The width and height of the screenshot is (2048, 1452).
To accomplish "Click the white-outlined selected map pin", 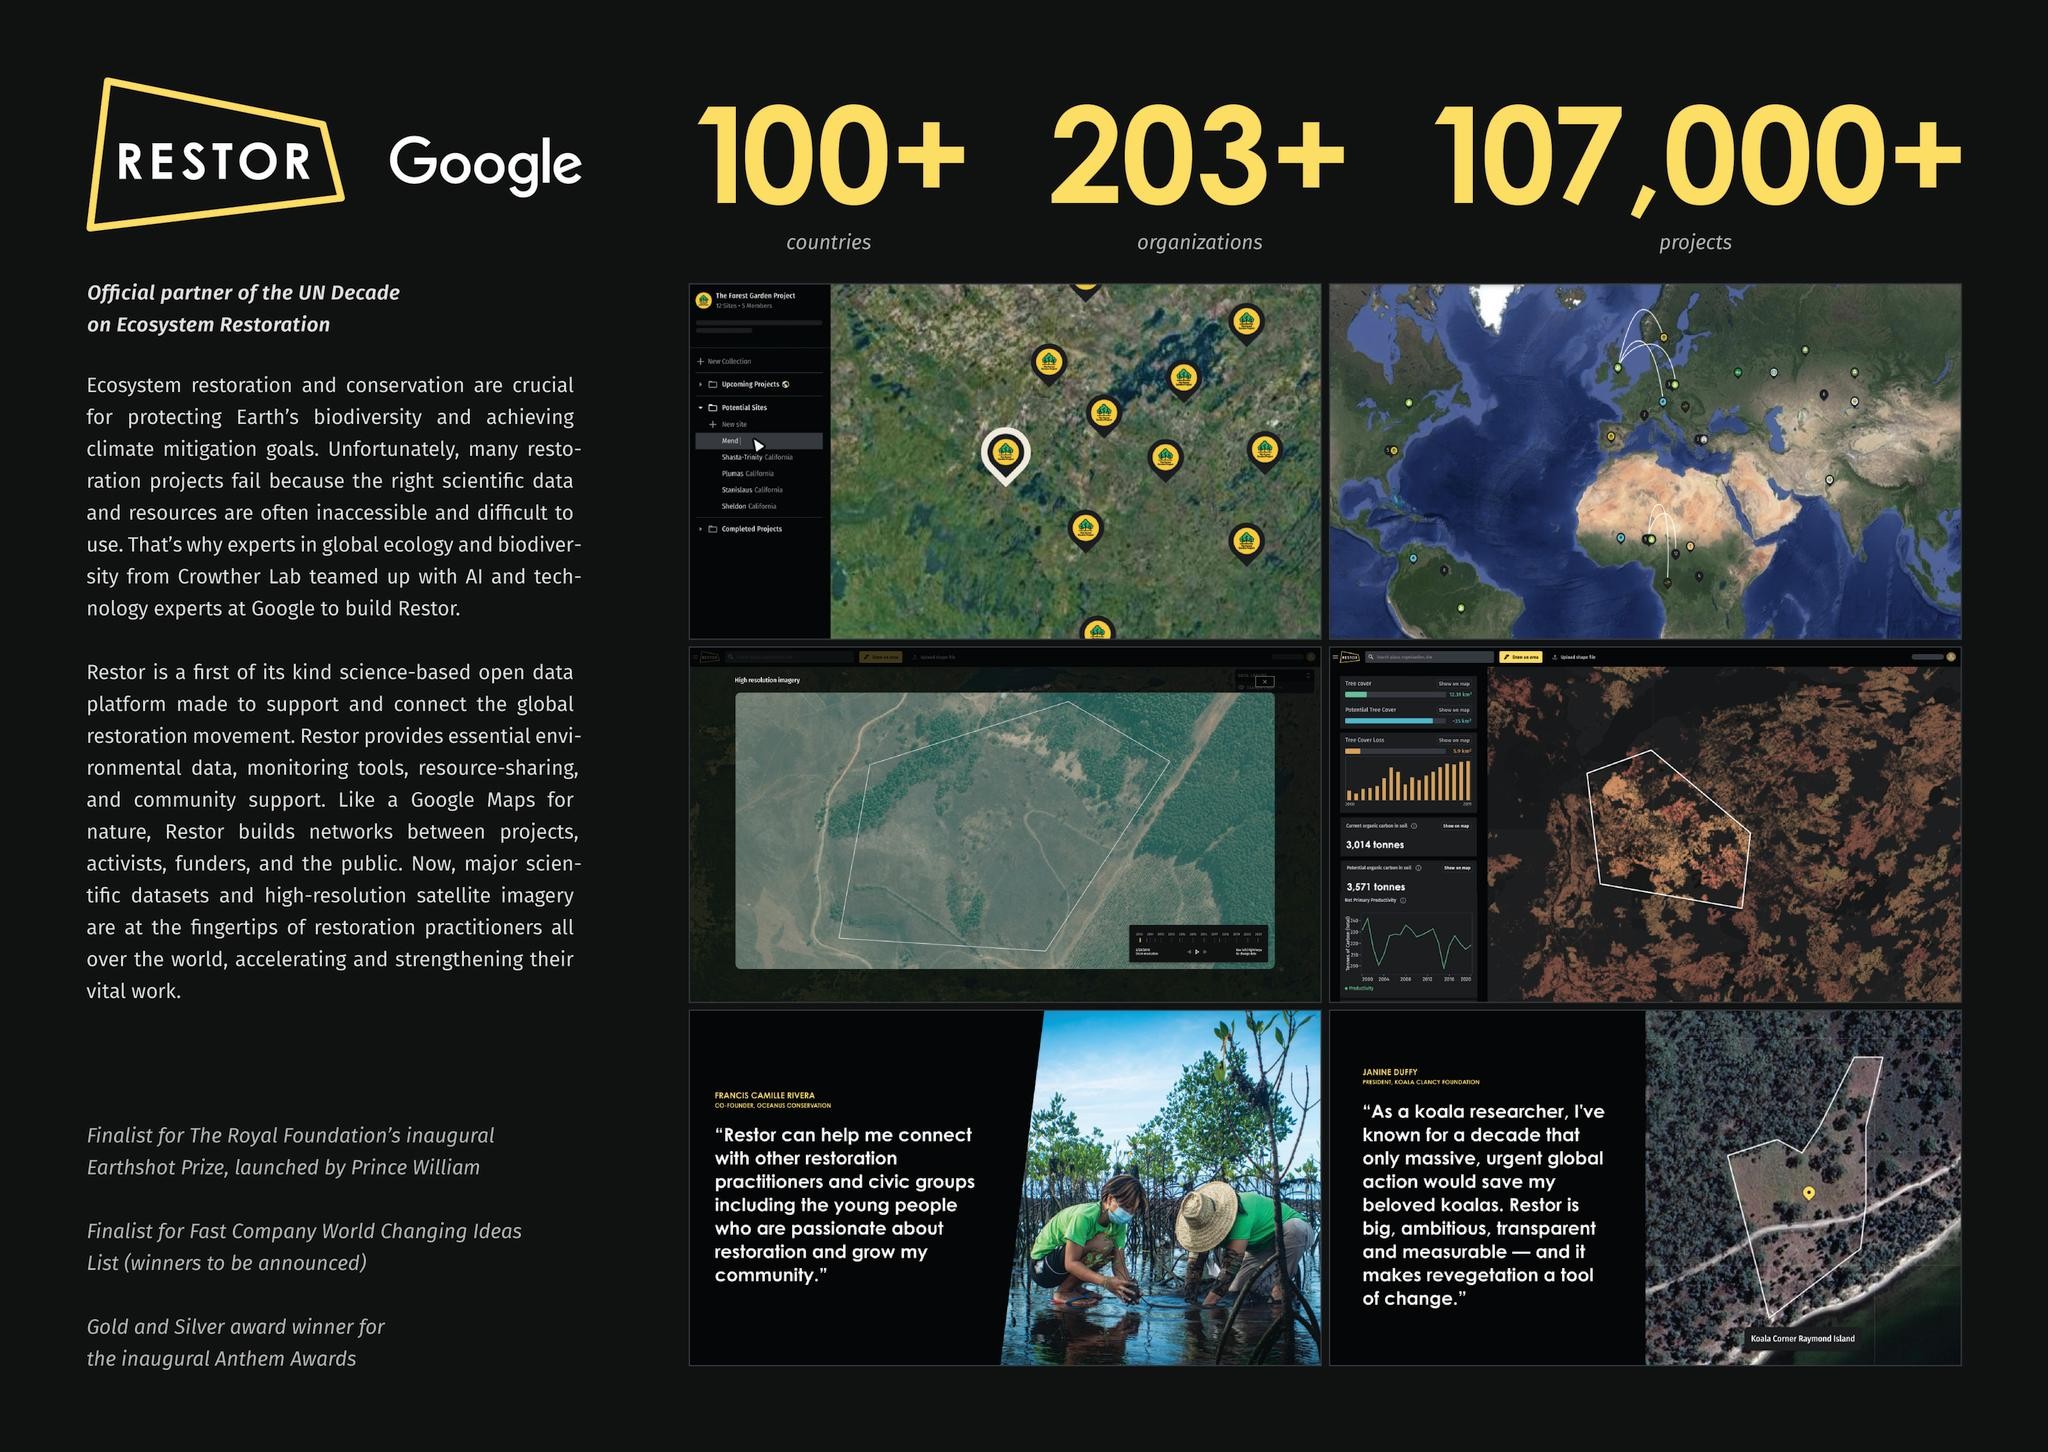I will pos(1005,456).
